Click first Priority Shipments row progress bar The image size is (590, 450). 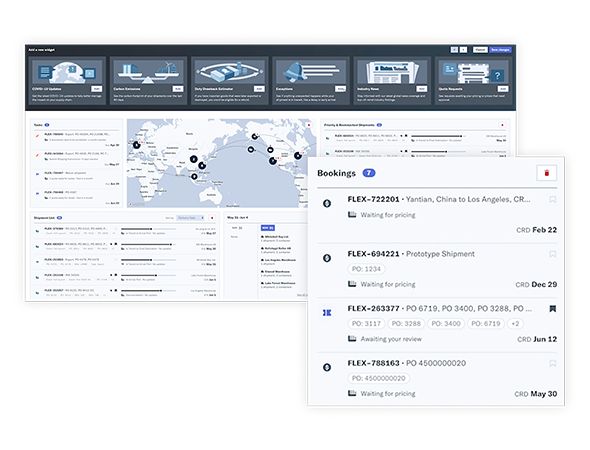(x=439, y=136)
